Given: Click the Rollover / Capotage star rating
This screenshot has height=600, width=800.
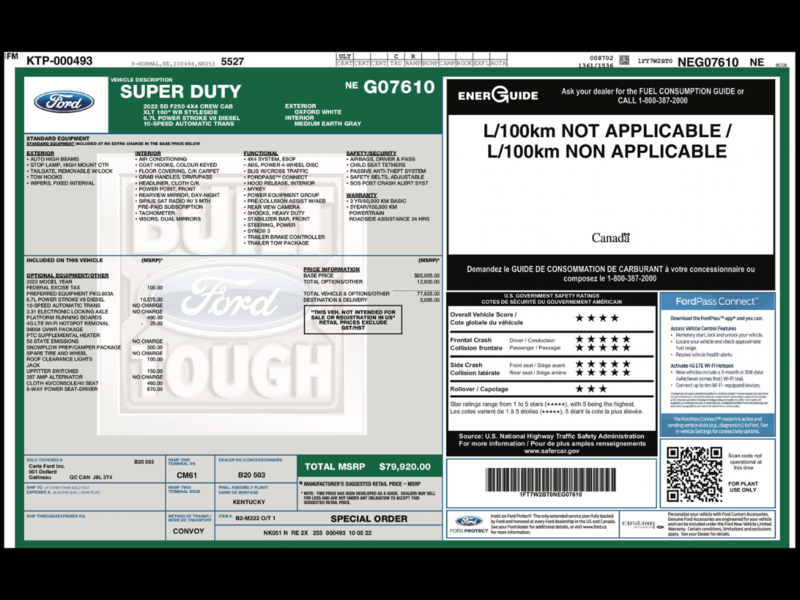Looking at the screenshot, I should pos(591,389).
